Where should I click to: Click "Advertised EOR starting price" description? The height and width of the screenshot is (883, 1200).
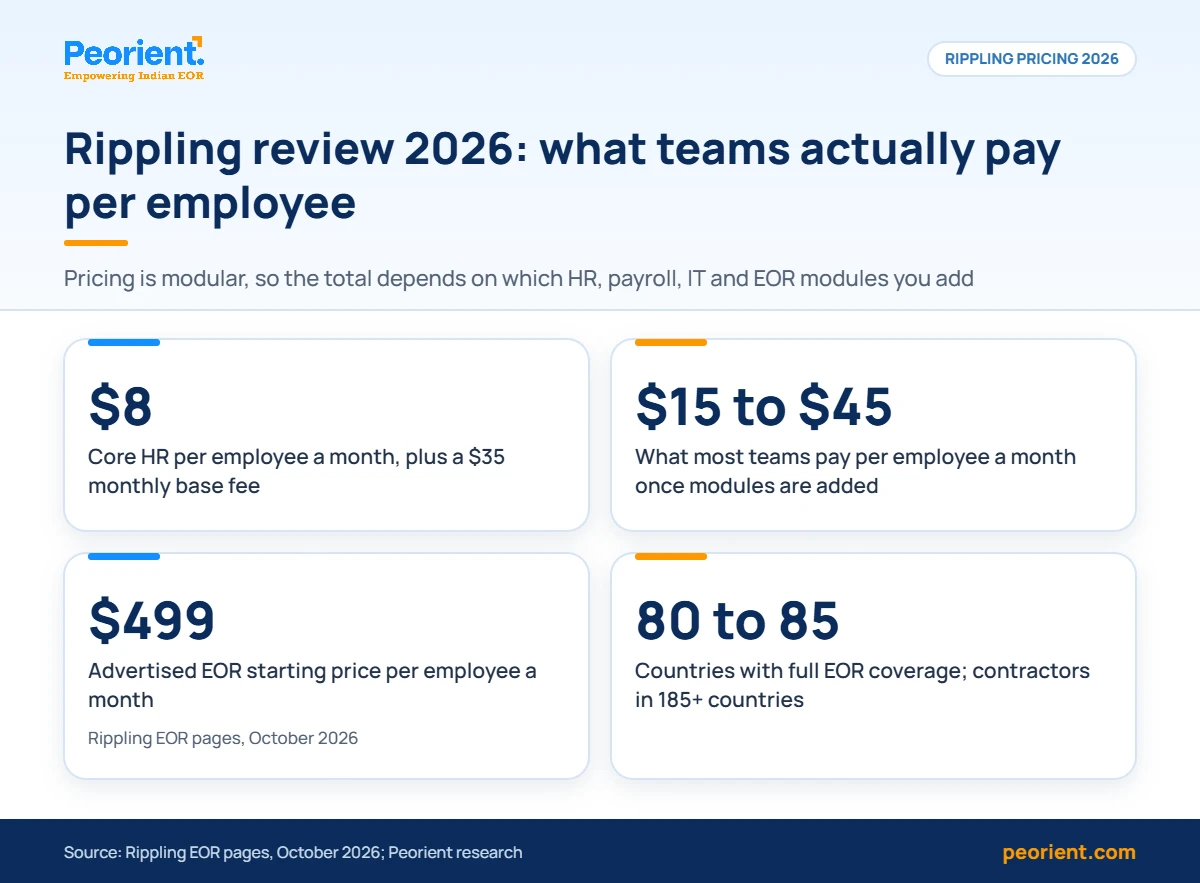click(312, 685)
